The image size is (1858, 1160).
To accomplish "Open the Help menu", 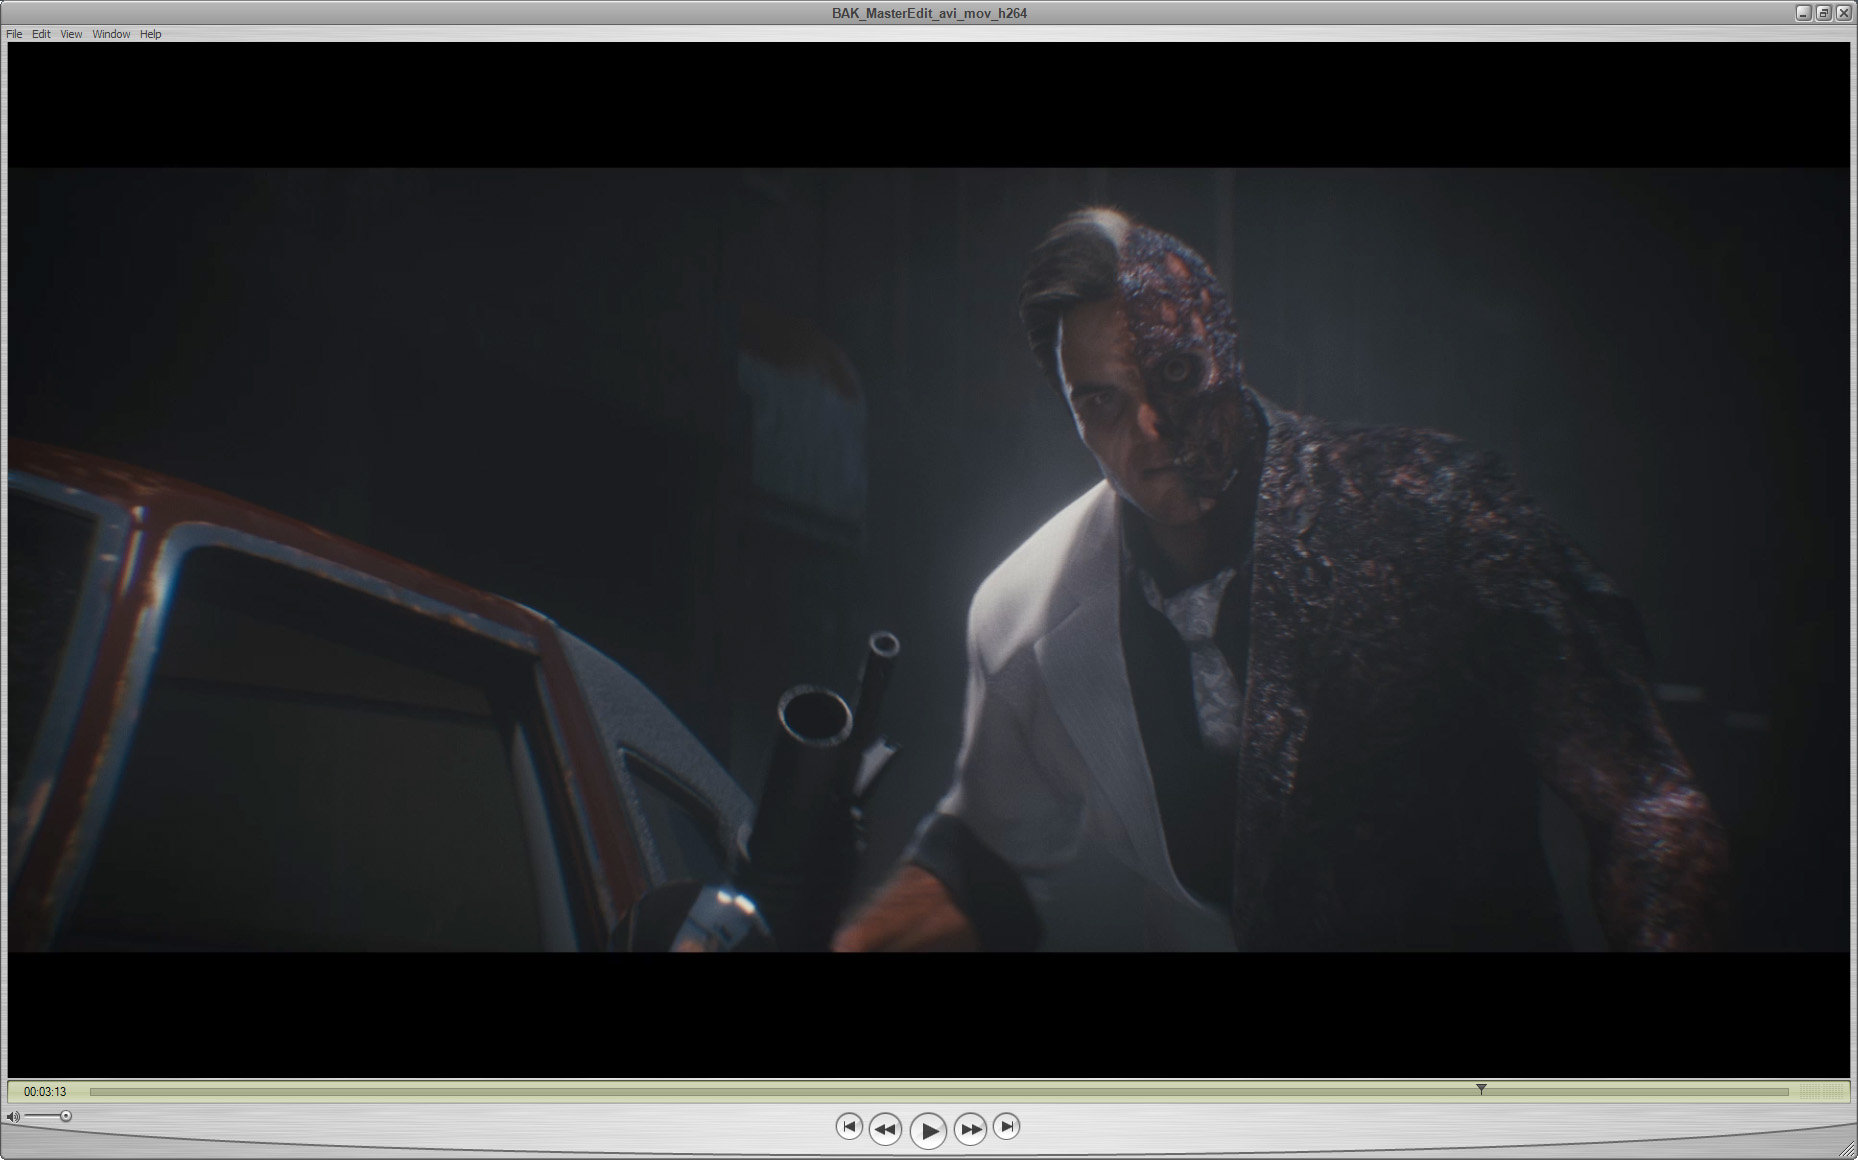I will 150,34.
